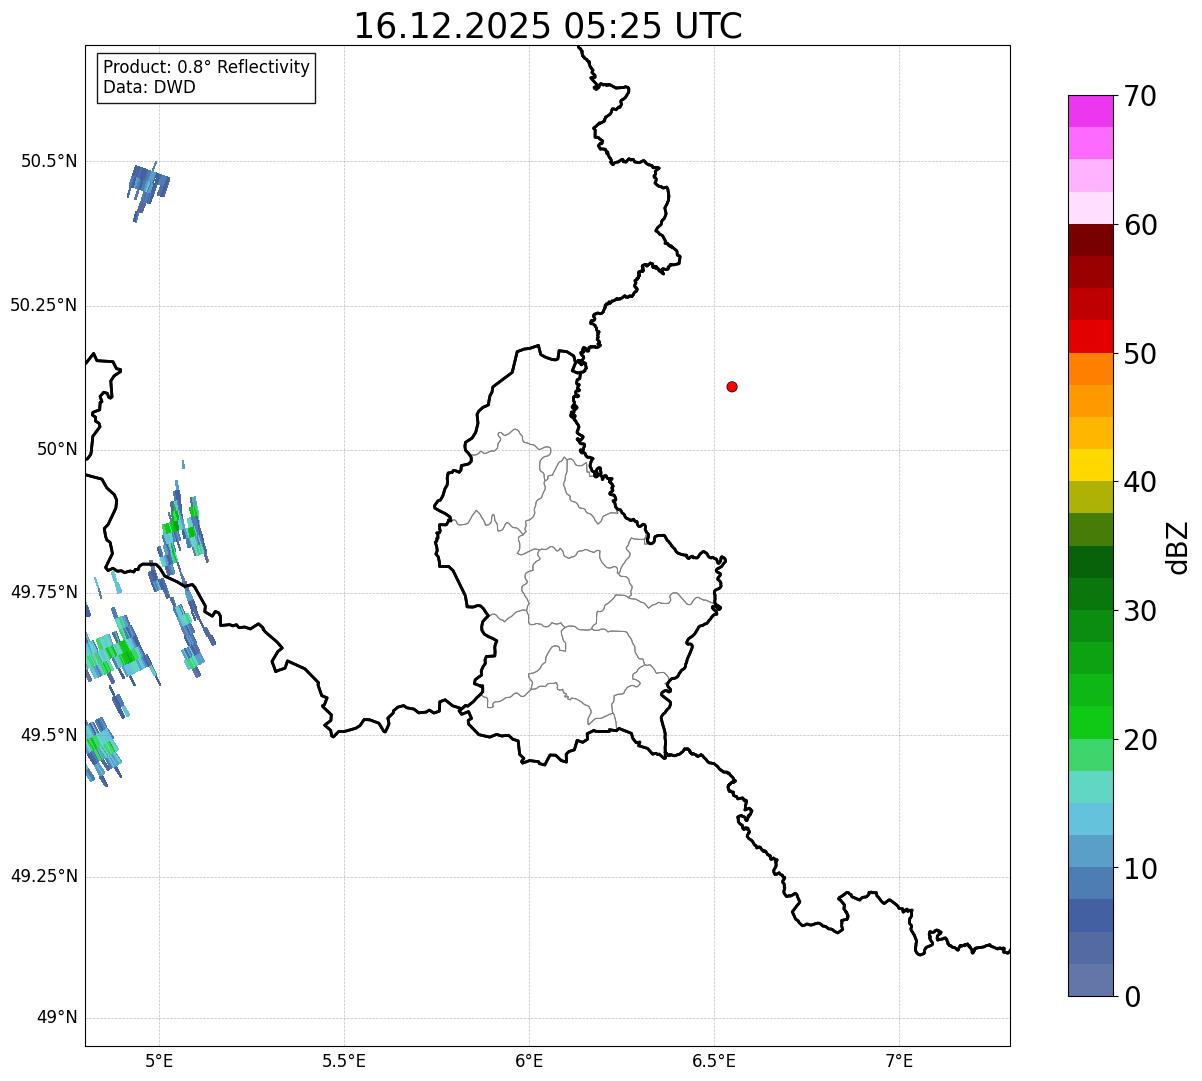Viewport: 1202px width, 1081px height.
Task: Pick the orange colorbar swatch below 50
Action: tap(1090, 369)
